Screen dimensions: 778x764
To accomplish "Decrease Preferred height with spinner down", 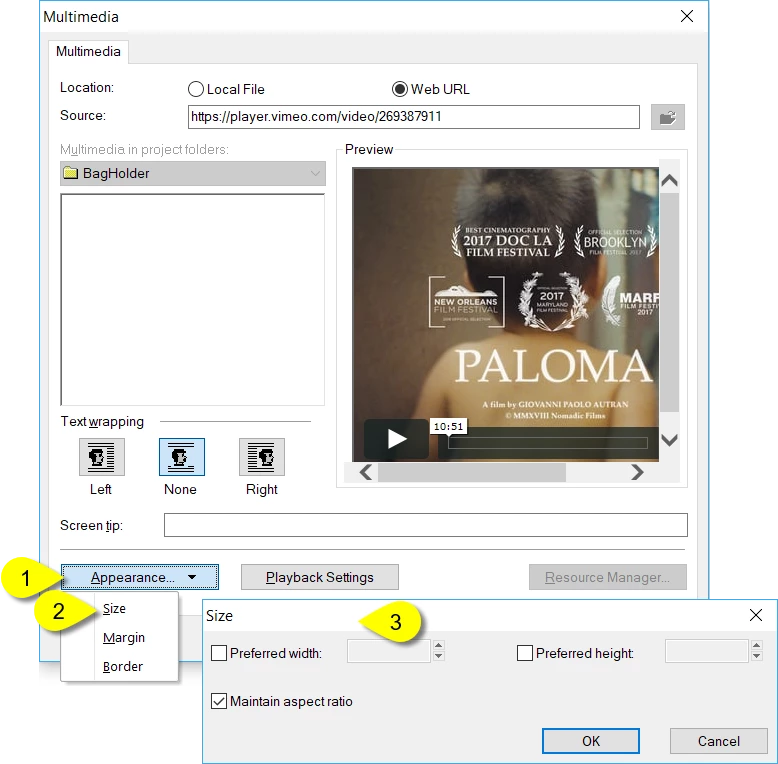I will tap(756, 656).
